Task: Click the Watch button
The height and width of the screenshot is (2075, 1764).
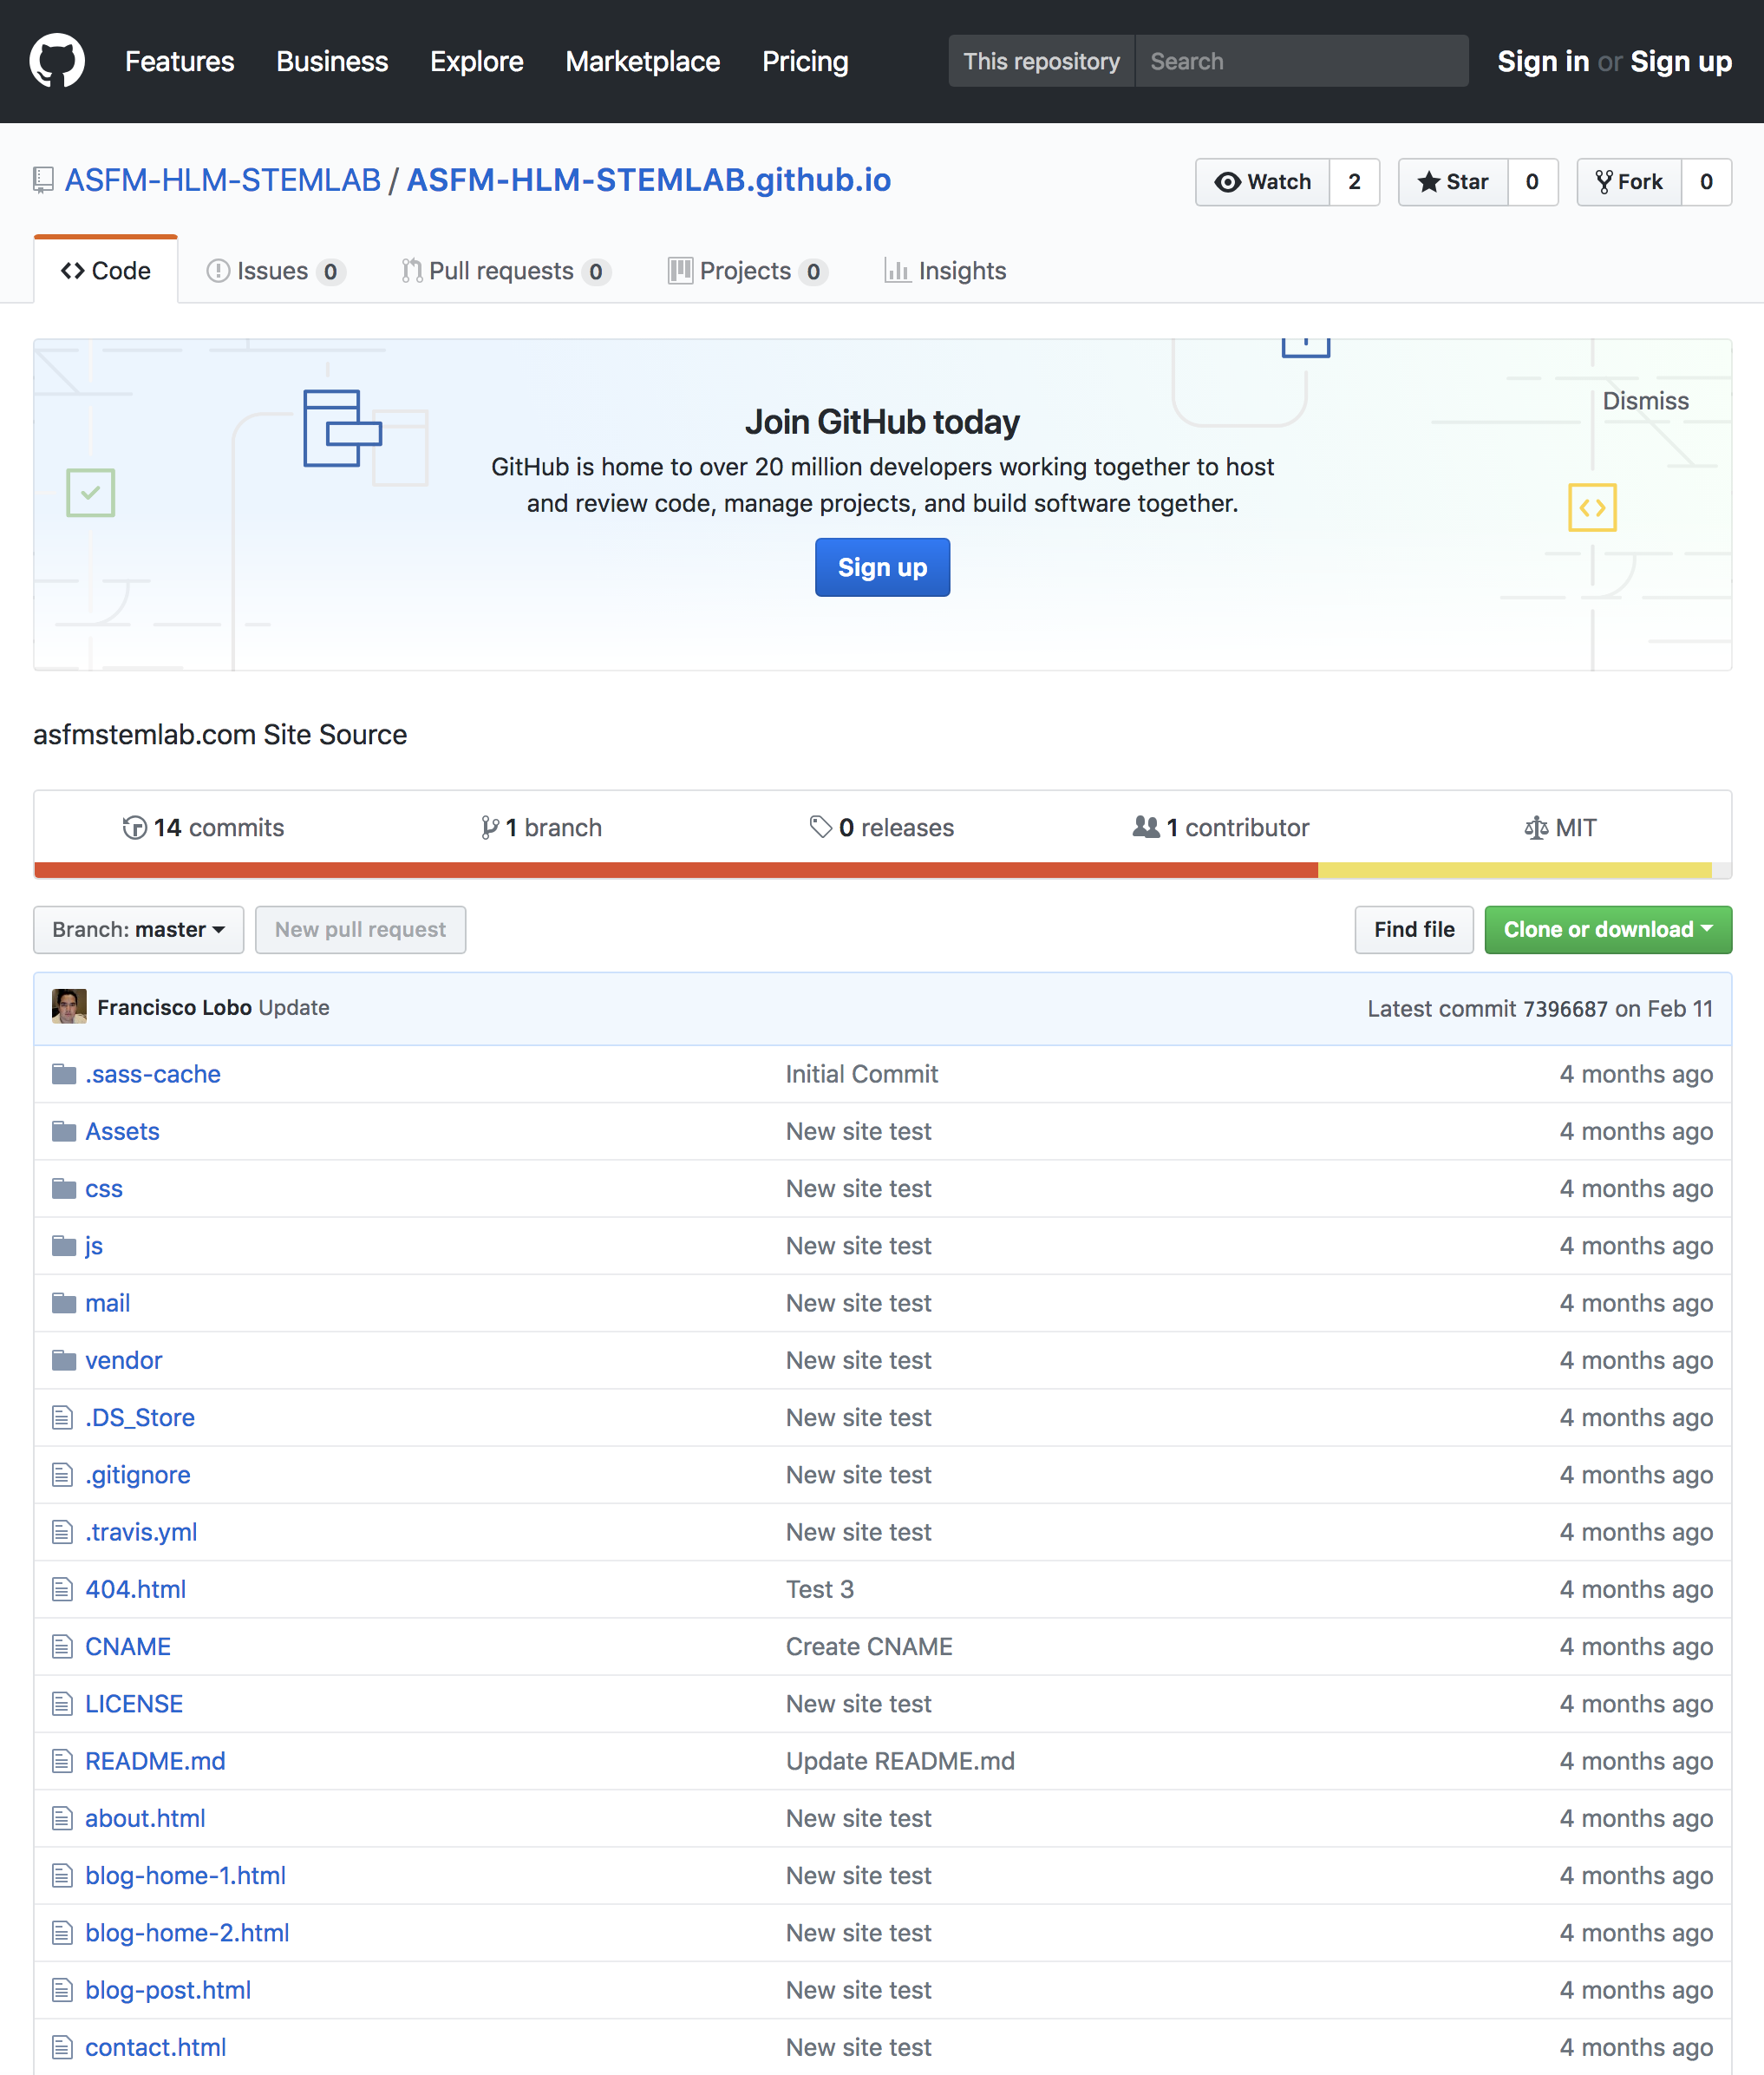Action: click(1262, 182)
